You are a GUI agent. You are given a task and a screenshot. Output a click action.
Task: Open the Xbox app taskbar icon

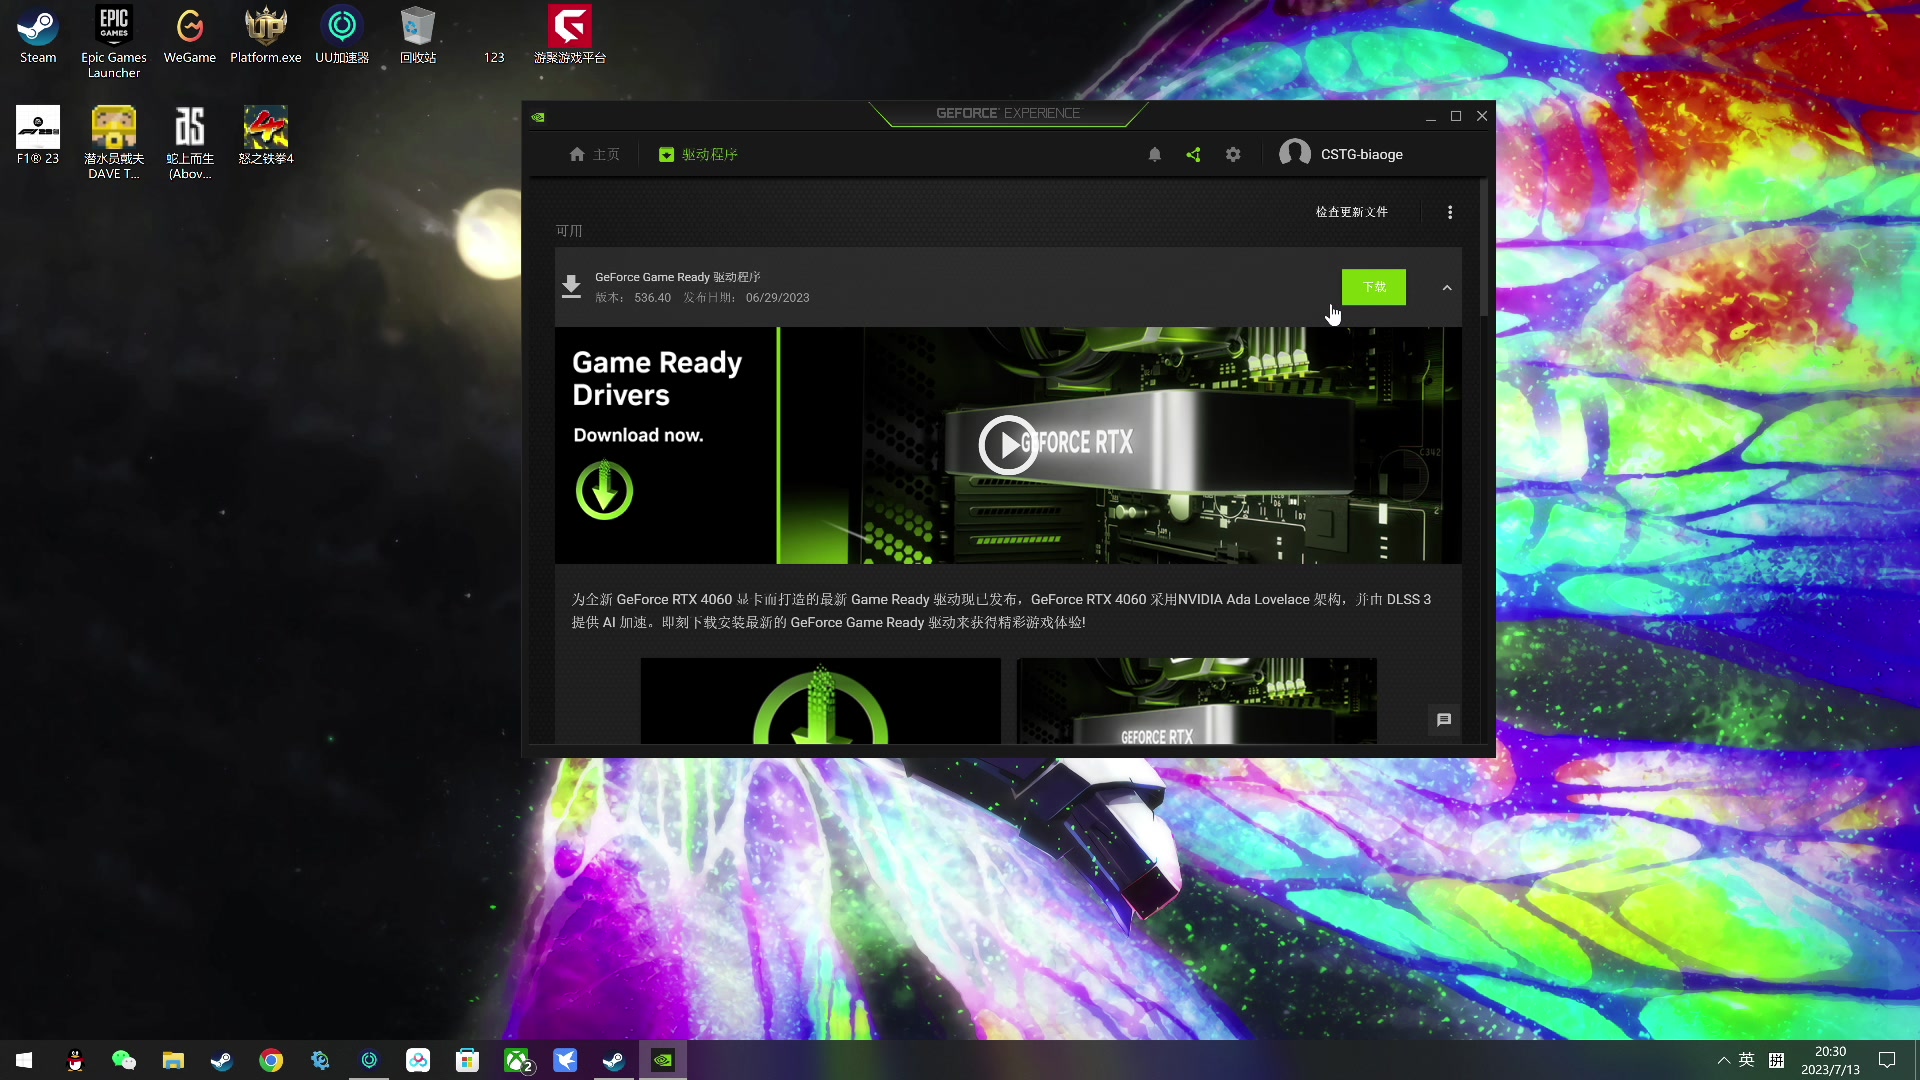[516, 1060]
